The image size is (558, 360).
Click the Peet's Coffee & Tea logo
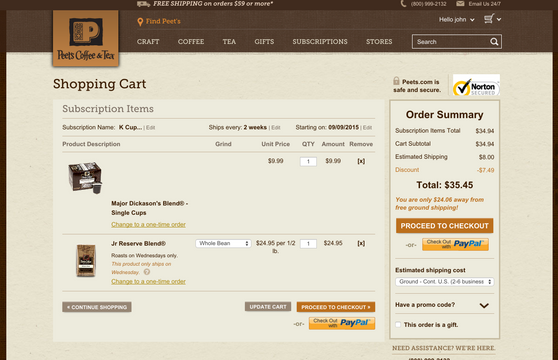tap(86, 38)
